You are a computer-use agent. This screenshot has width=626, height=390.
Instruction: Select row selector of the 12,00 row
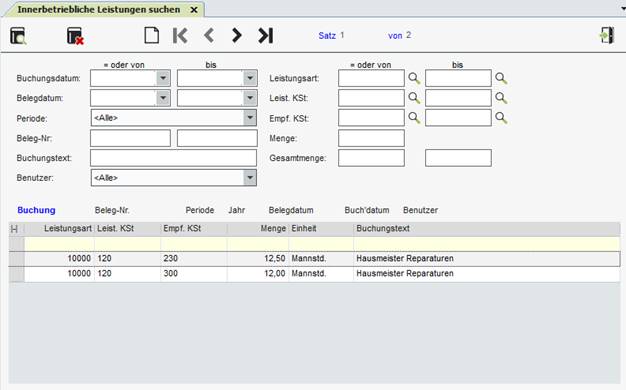17,274
